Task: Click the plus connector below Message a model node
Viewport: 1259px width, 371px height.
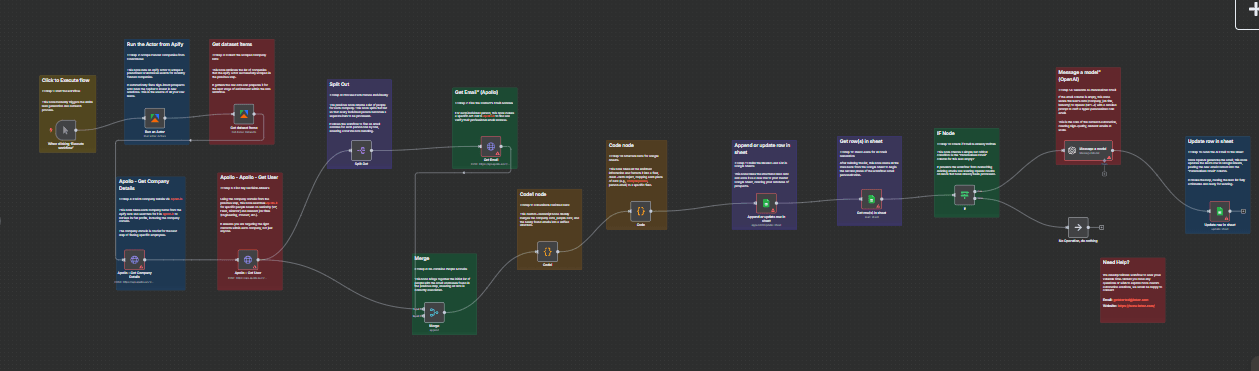Action: coord(1103,173)
